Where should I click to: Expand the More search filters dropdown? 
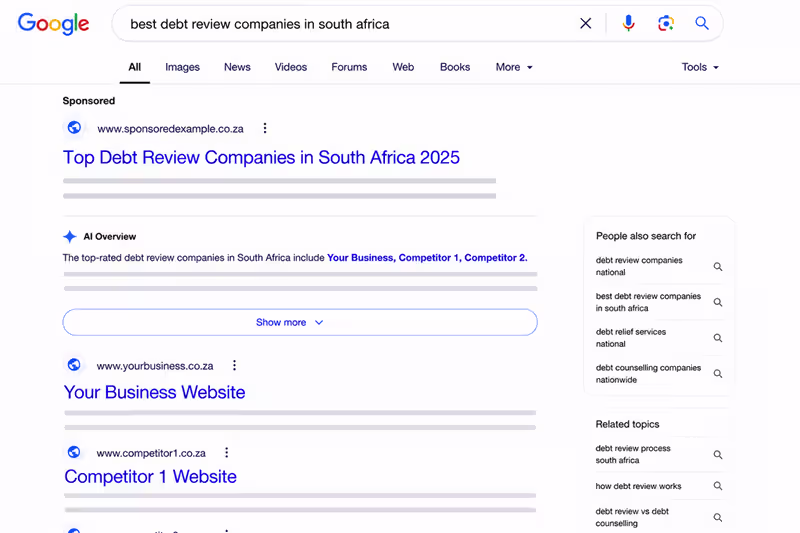click(x=514, y=67)
